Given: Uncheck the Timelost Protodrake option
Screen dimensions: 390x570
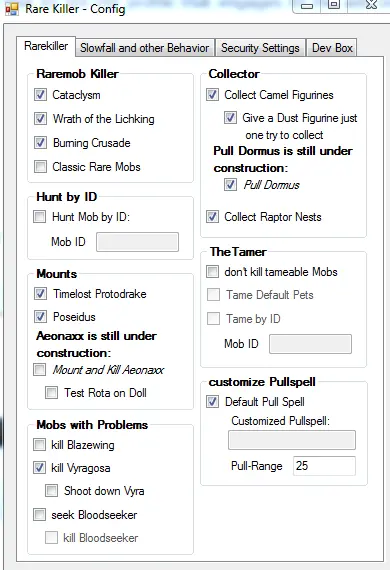Looking at the screenshot, I should [x=40, y=293].
